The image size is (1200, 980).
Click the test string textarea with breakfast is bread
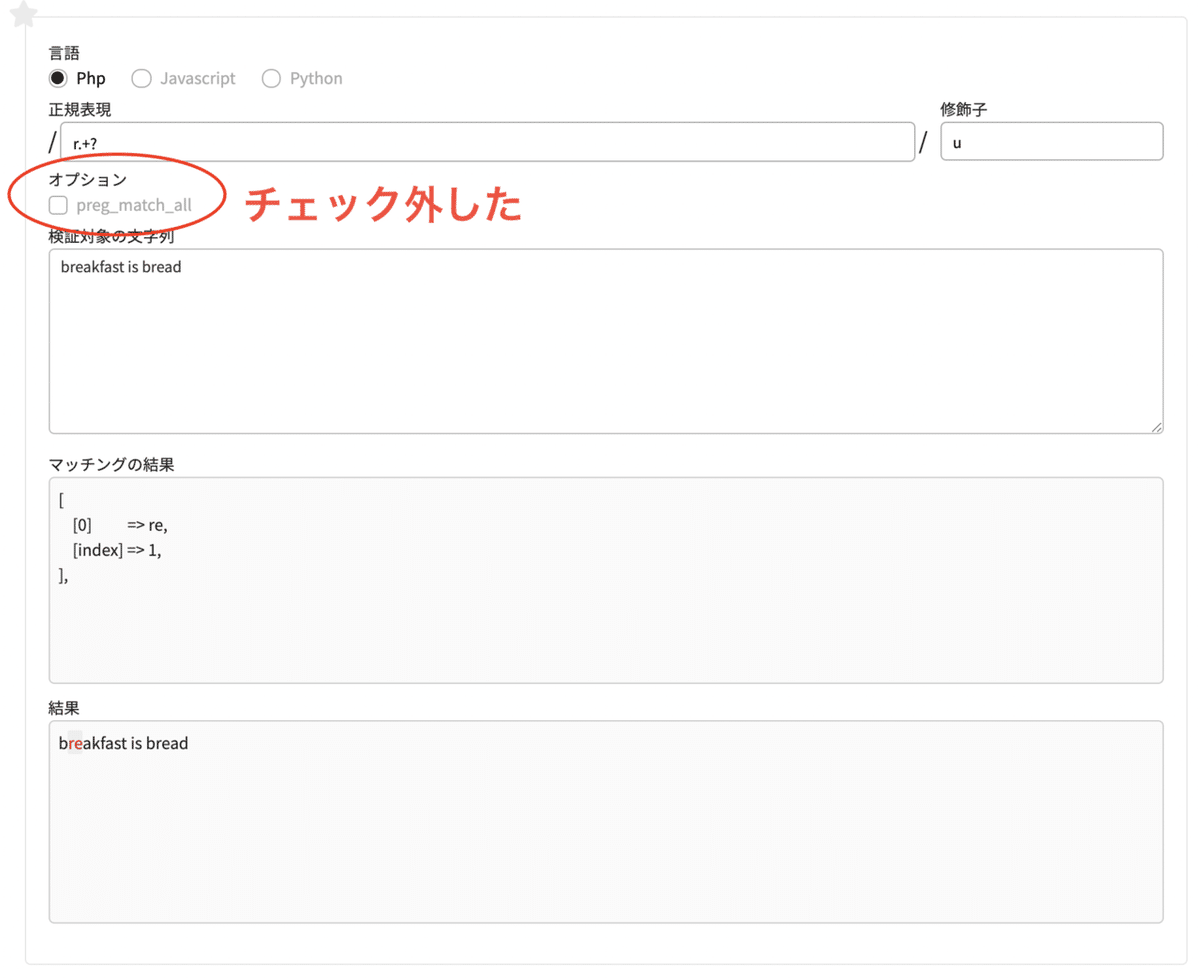pyautogui.click(x=606, y=341)
